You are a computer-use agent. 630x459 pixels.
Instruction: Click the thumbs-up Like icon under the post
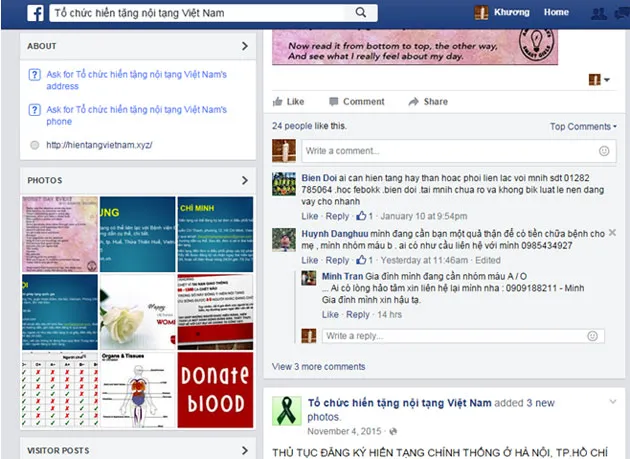278,101
